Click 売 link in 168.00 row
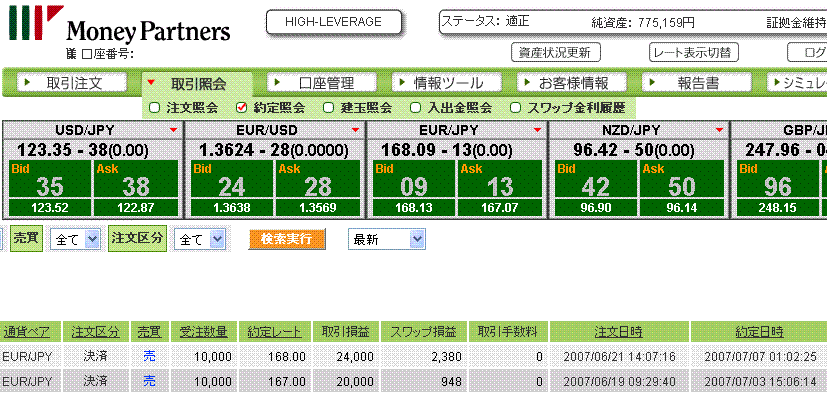 [150, 356]
